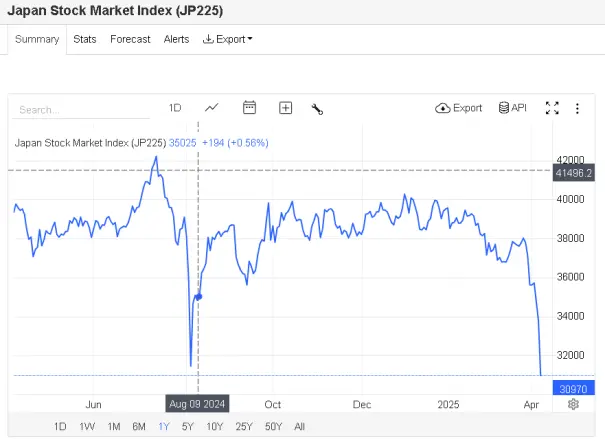Select the 1Y time range
The image size is (605, 446).
tap(164, 426)
